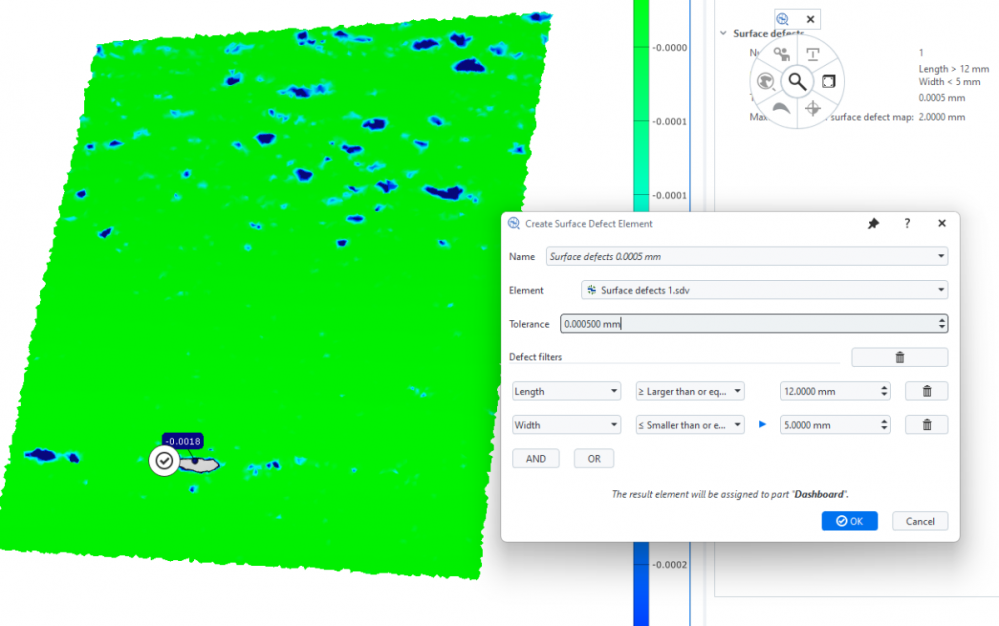Image resolution: width=999 pixels, height=626 pixels.
Task: Open the Name dropdown for surface defects
Action: [941, 257]
